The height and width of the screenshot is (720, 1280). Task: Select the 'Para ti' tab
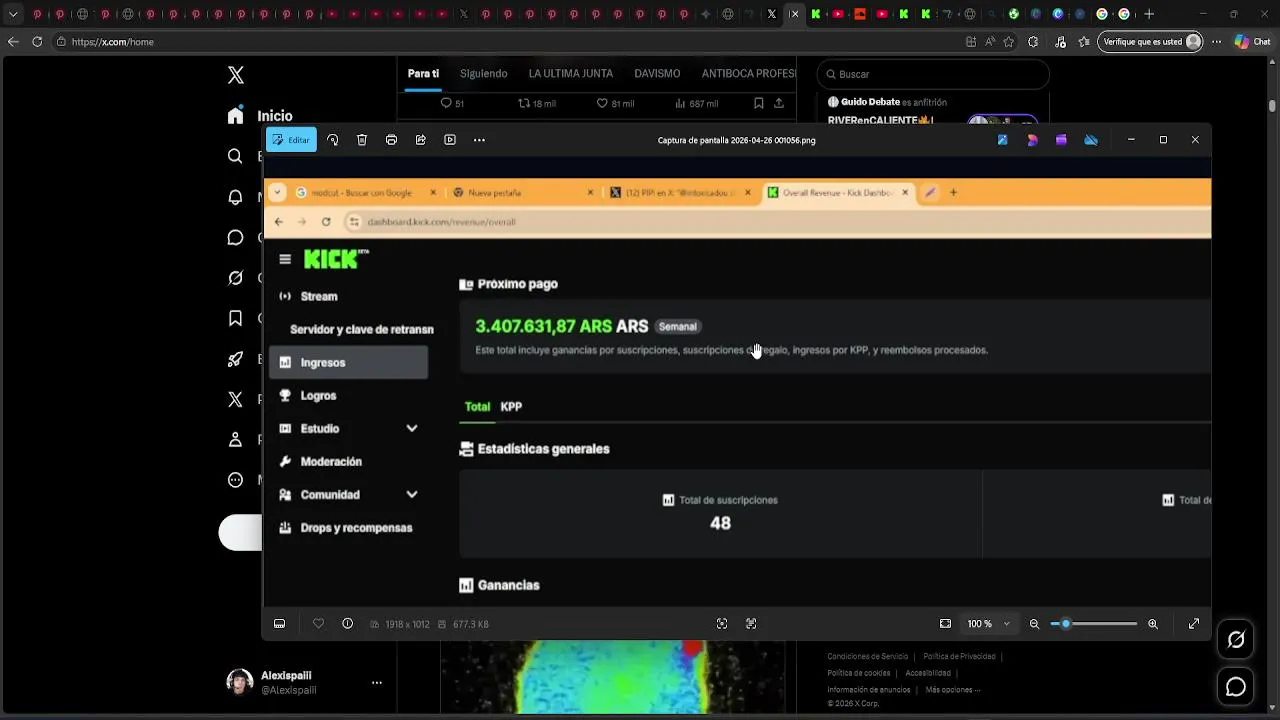click(423, 74)
